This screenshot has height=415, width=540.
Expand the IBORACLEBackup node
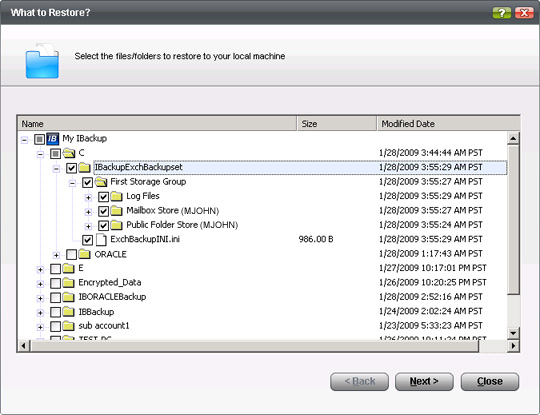tap(40, 298)
